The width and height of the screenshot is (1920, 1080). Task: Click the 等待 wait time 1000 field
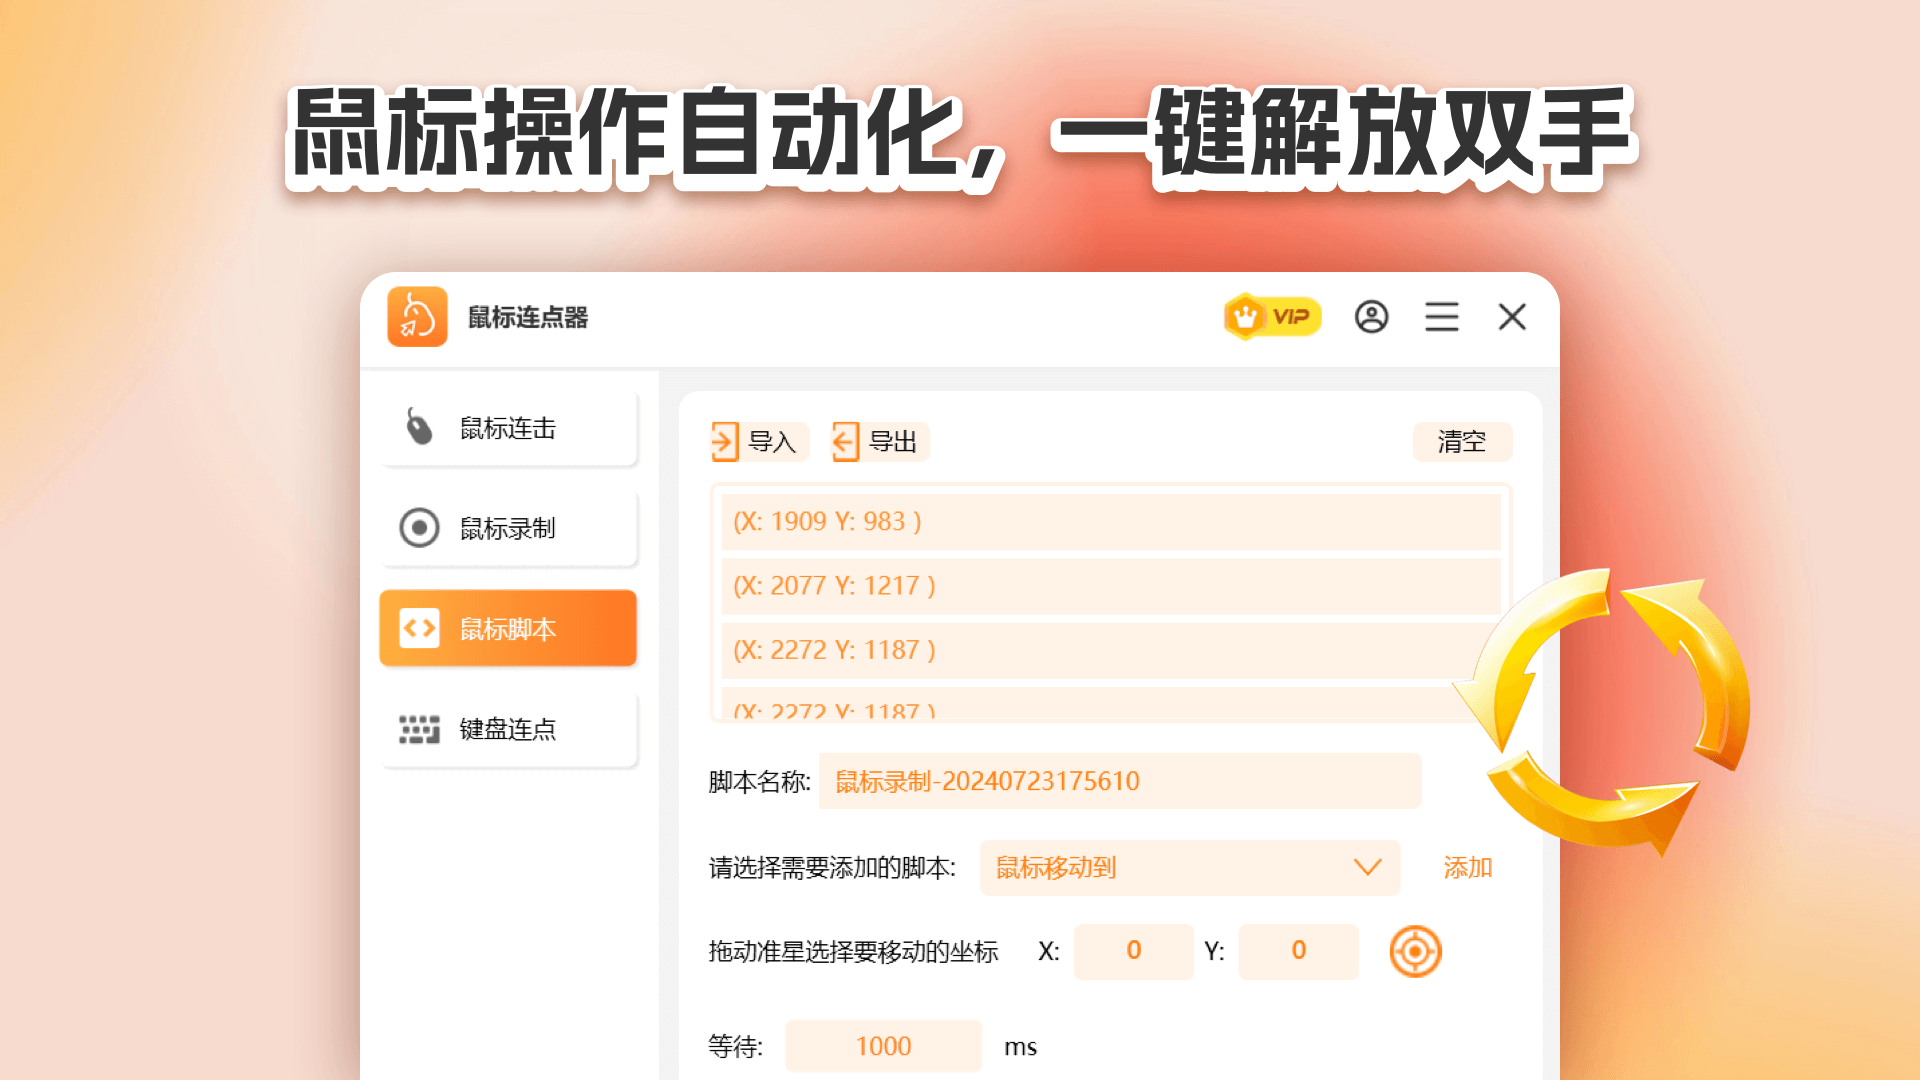tap(883, 1046)
